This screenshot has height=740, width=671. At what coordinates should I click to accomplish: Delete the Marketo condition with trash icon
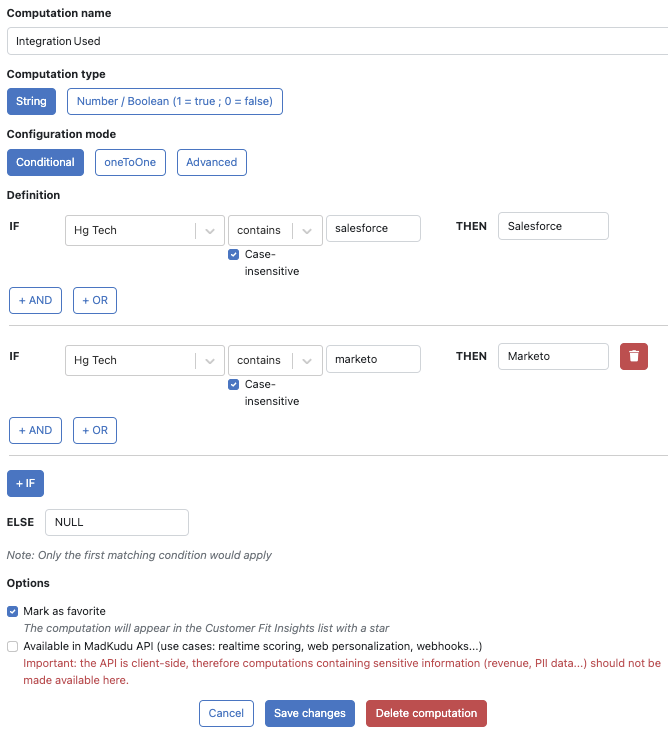(633, 356)
